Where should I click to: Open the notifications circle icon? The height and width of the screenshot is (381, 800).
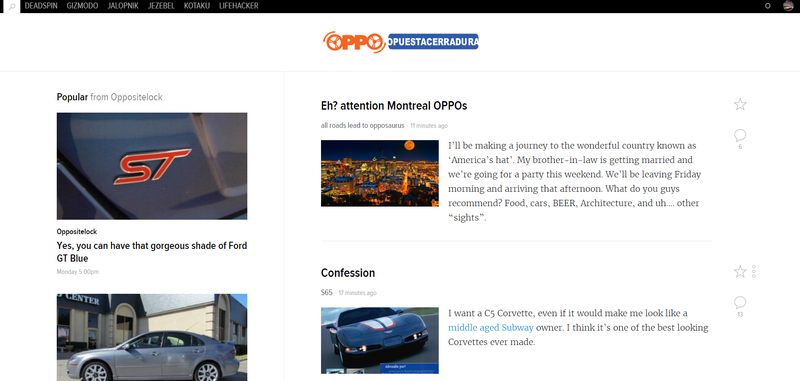[x=767, y=6]
